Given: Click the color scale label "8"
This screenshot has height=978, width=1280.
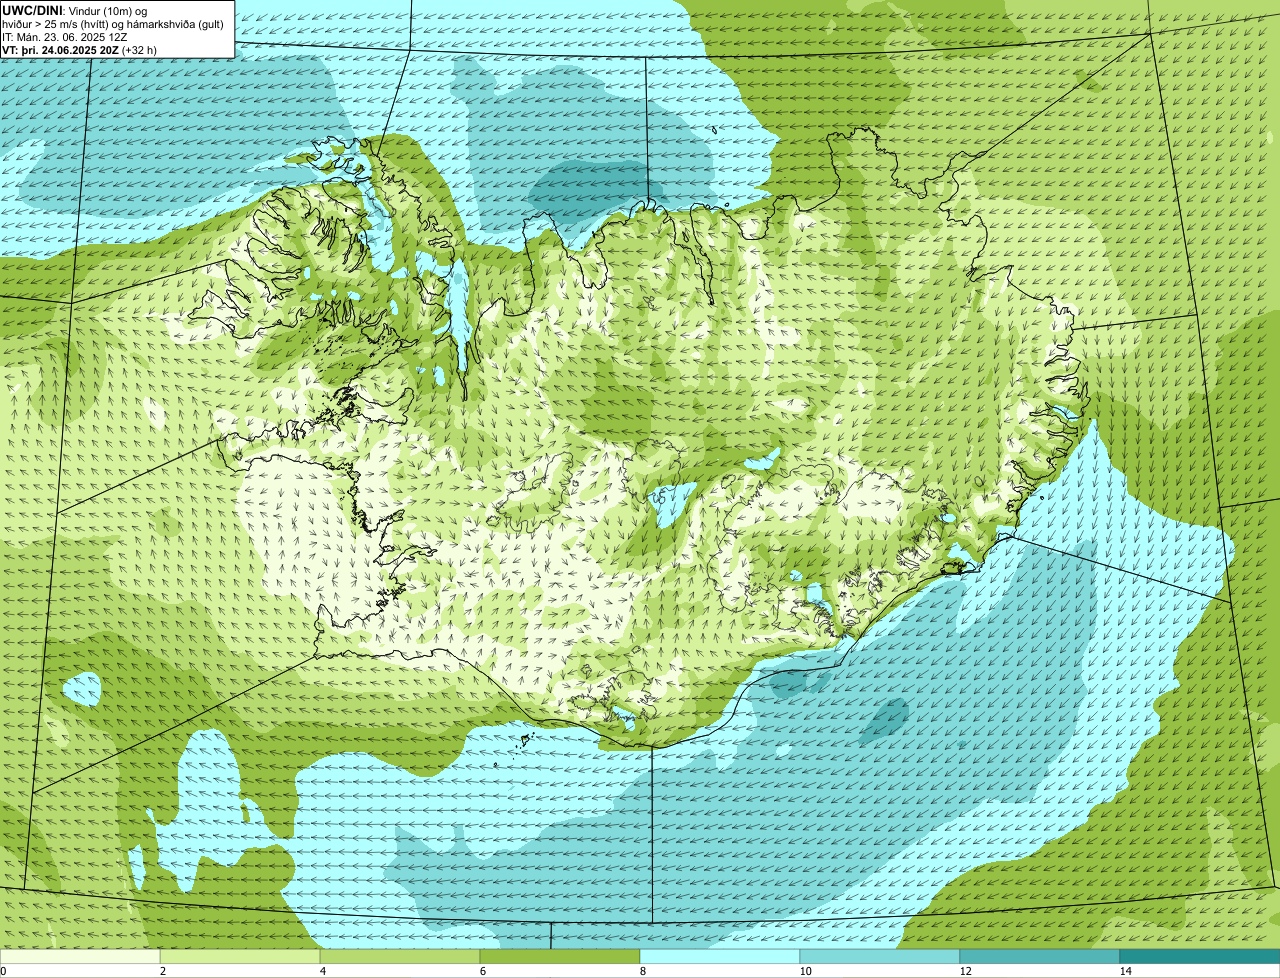Looking at the screenshot, I should (x=642, y=971).
